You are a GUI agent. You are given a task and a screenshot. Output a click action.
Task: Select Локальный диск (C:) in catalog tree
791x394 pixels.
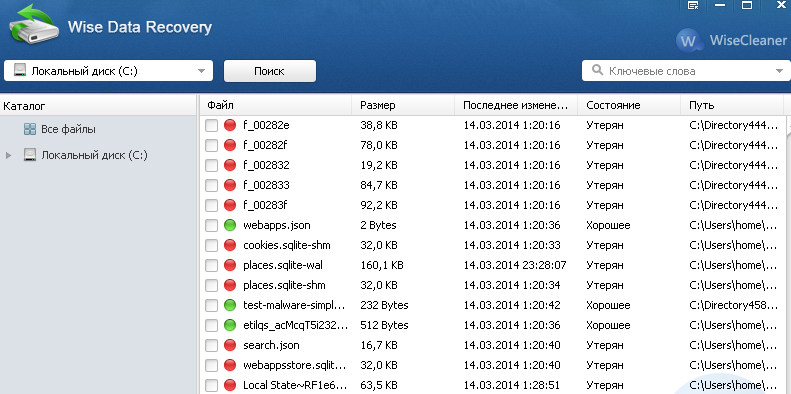click(94, 155)
